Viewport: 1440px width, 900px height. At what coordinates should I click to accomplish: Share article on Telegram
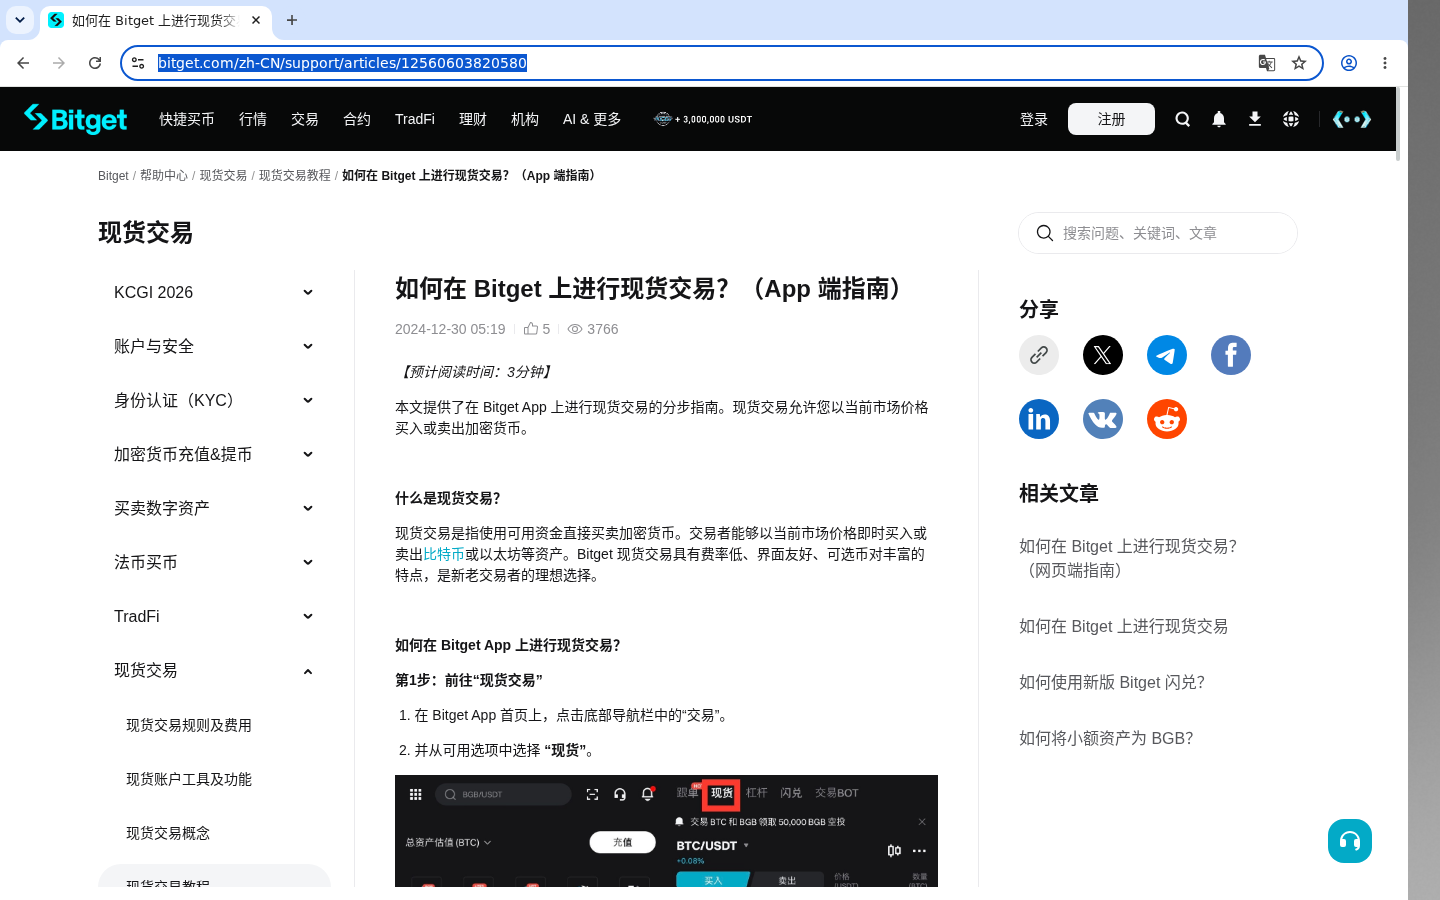1167,355
